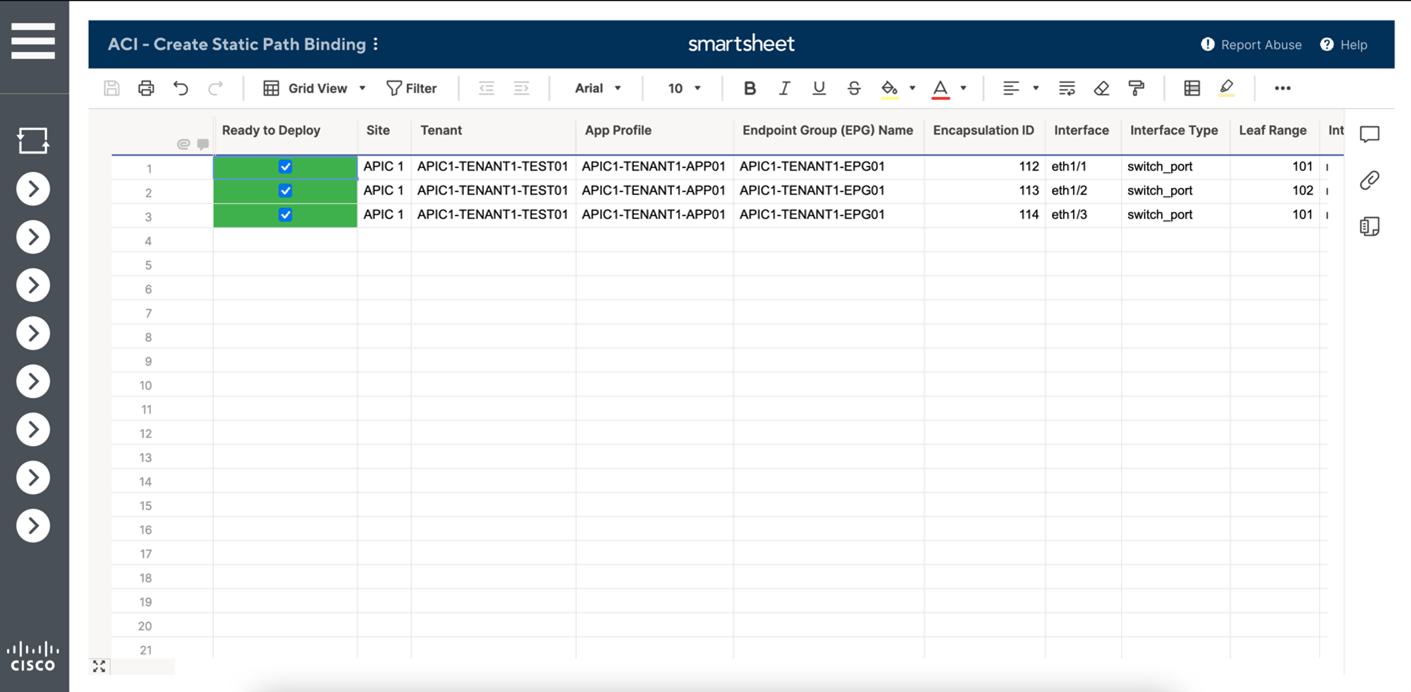Open the Attachments panel

(x=1369, y=180)
